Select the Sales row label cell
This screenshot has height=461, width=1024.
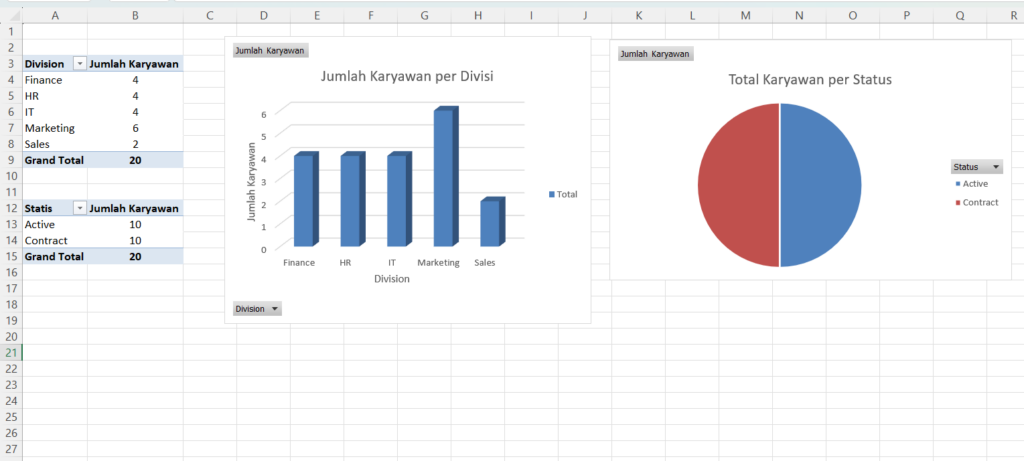tap(55, 144)
